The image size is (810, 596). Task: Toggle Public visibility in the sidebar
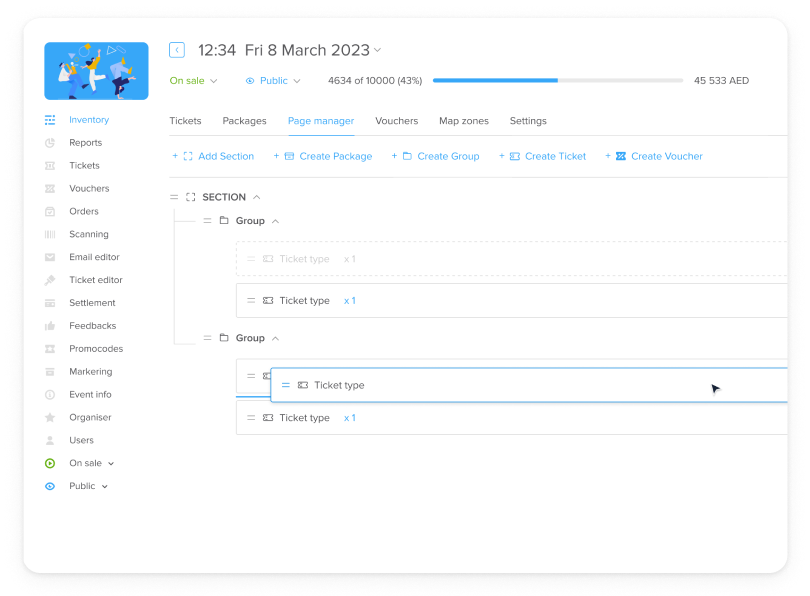point(80,486)
